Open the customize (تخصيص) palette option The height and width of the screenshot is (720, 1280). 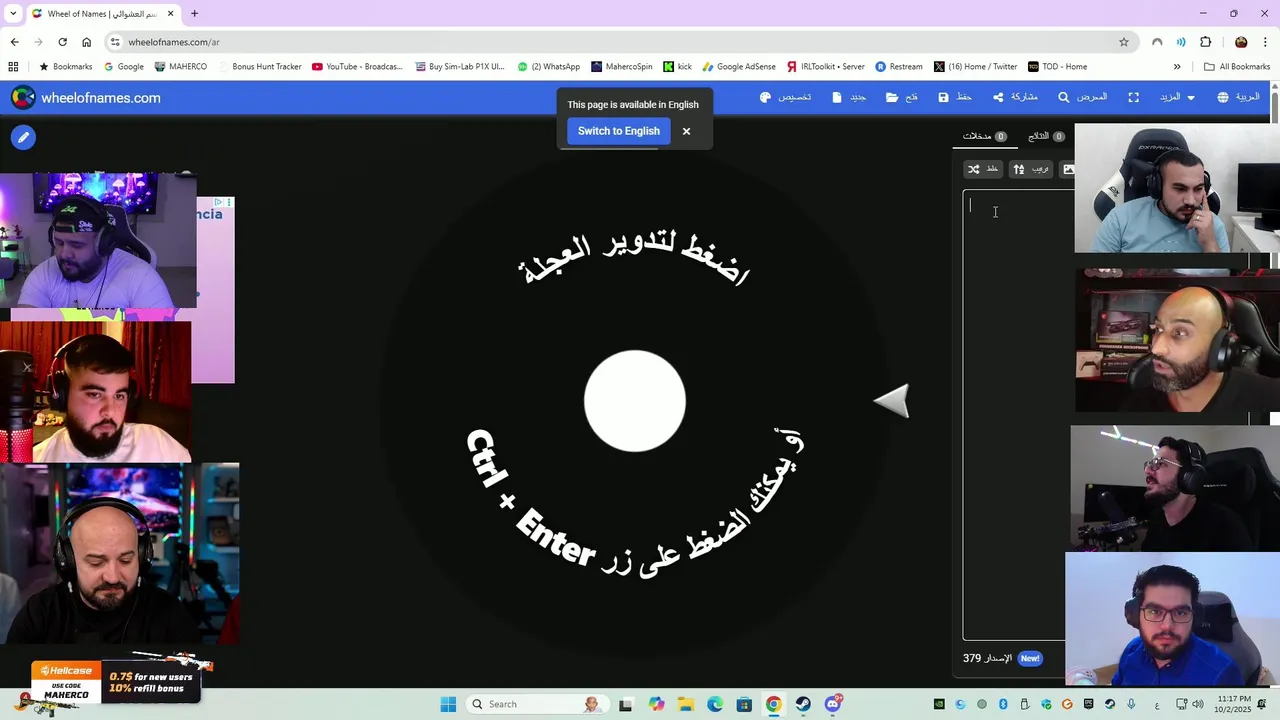pyautogui.click(x=786, y=97)
